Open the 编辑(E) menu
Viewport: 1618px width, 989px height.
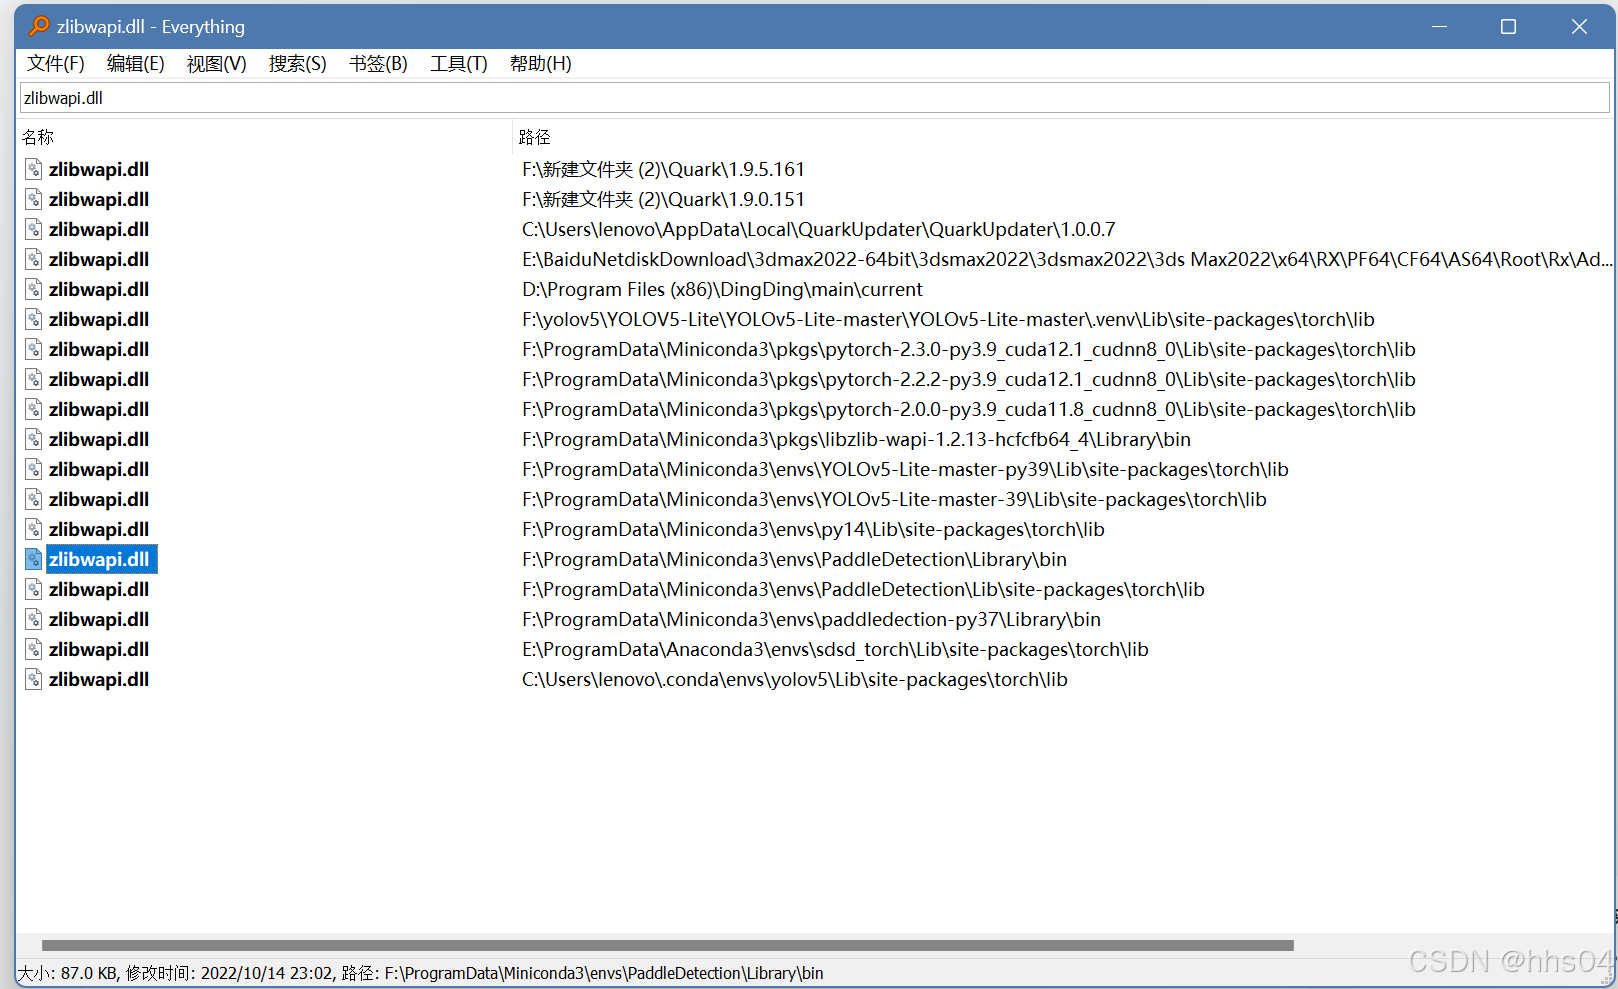pos(135,63)
